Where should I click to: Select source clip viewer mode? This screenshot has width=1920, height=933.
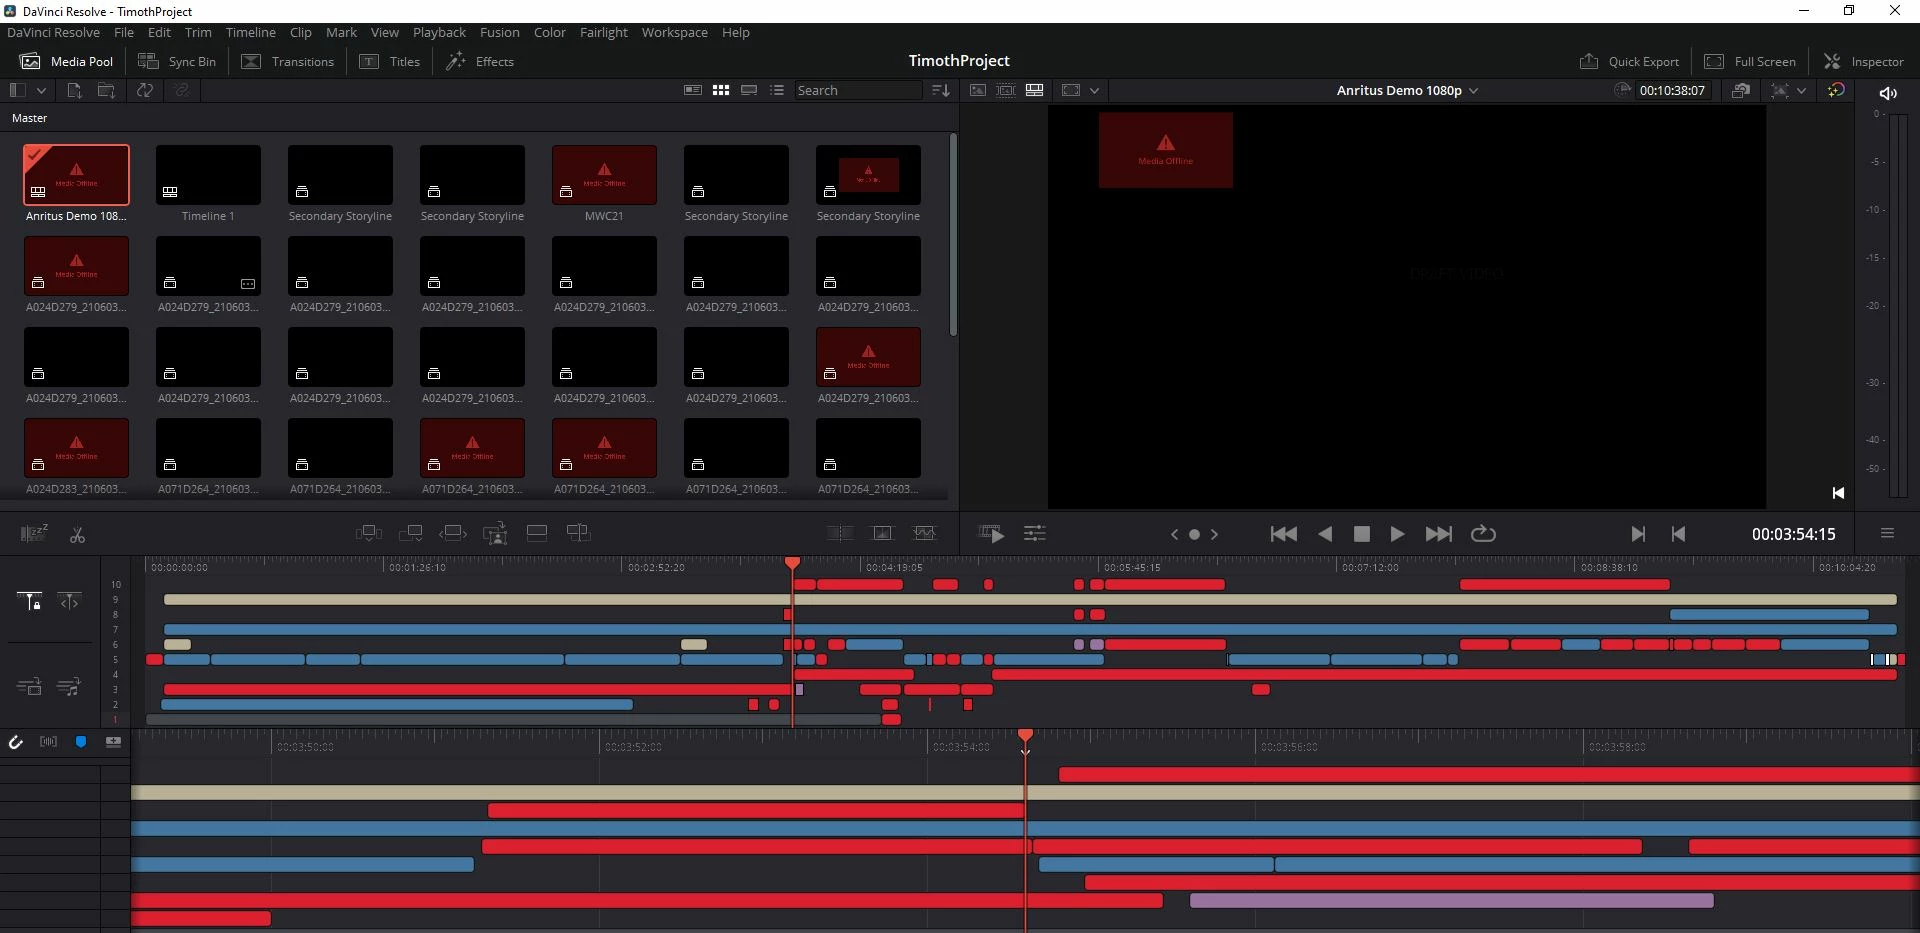[978, 90]
